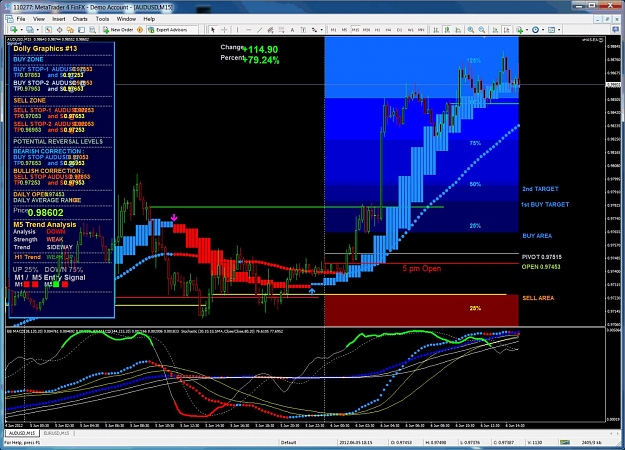Switch to the EURUSD,M15 chart tab

(x=57, y=433)
